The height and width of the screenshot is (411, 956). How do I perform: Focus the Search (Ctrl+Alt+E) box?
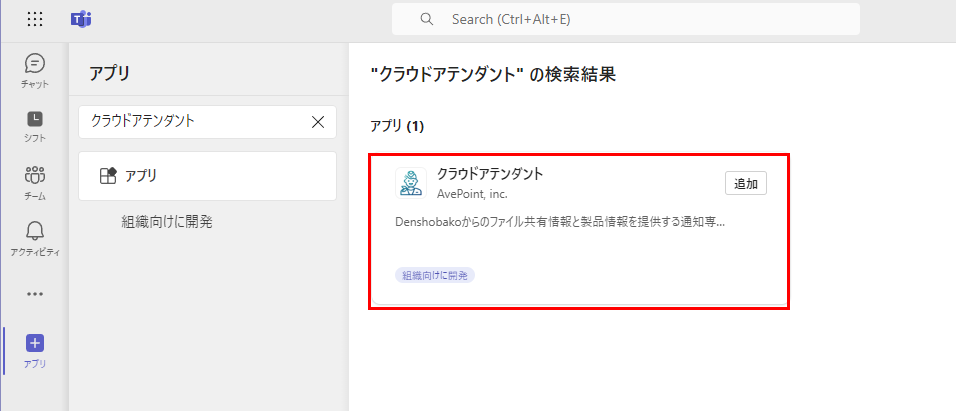[x=626, y=20]
